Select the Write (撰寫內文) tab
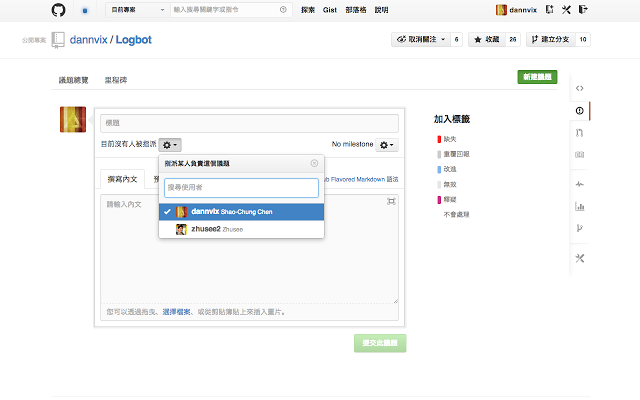Screen dimensions: 640x400 [124, 180]
